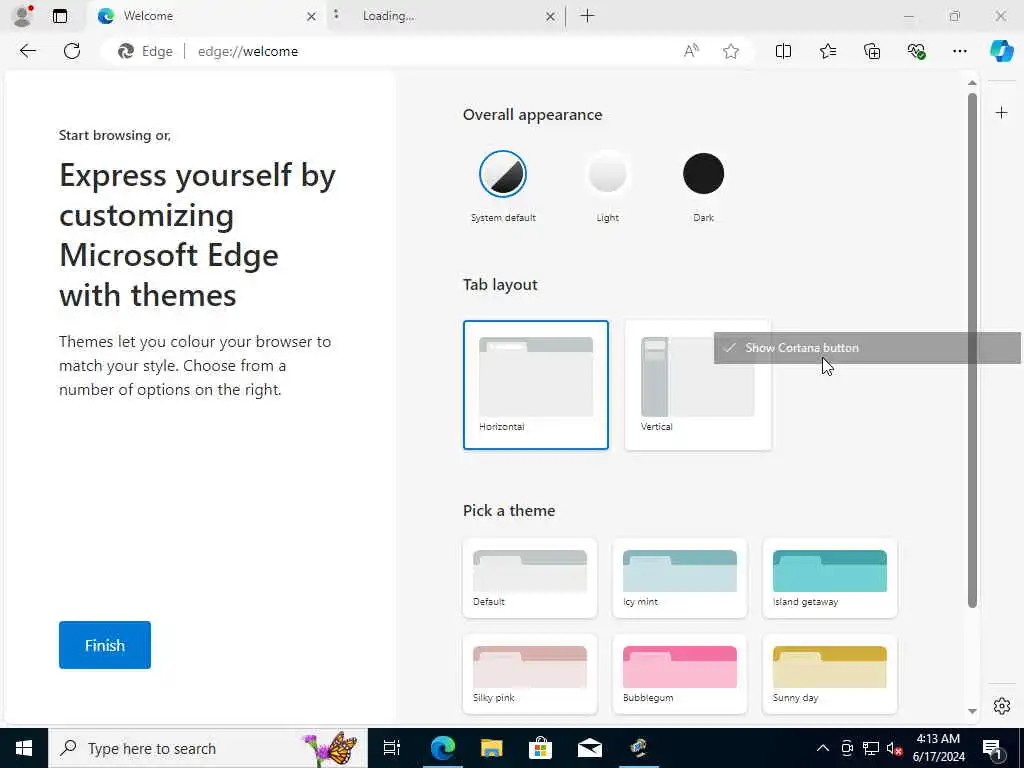This screenshot has width=1024, height=768.
Task: Open Microsoft Edge from the taskbar
Action: pos(442,748)
